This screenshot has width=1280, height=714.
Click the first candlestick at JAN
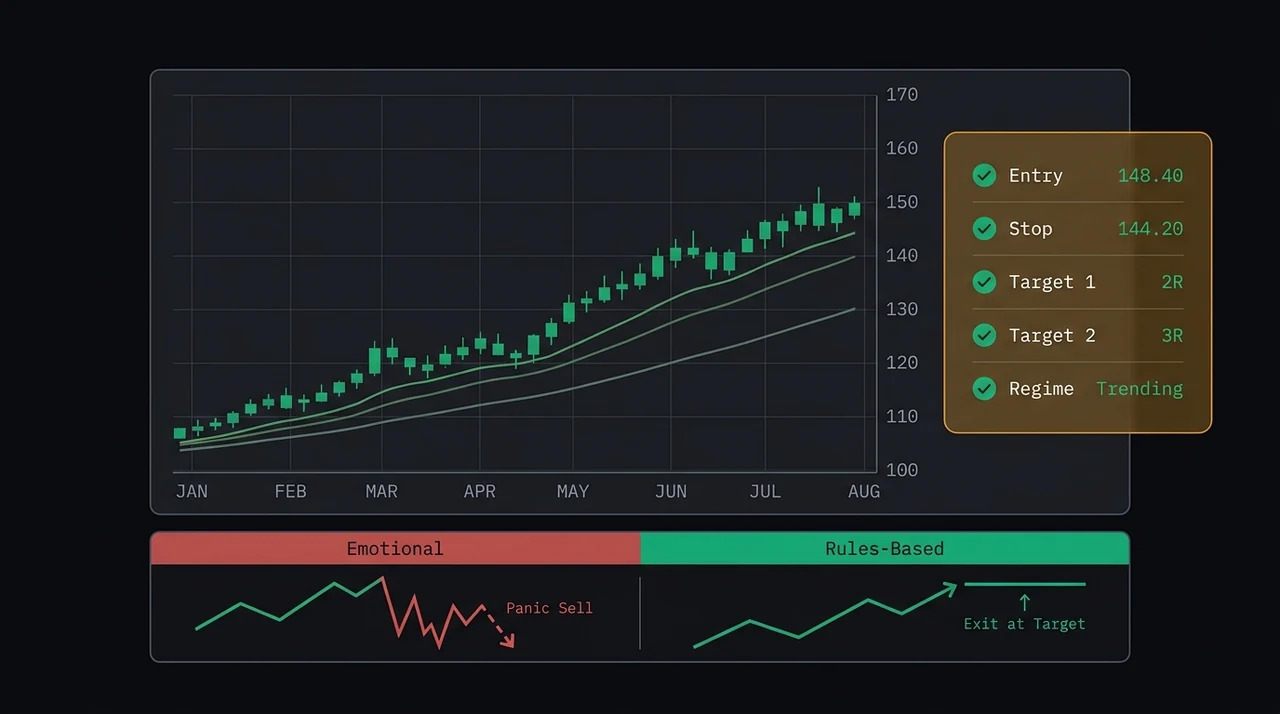click(x=180, y=433)
